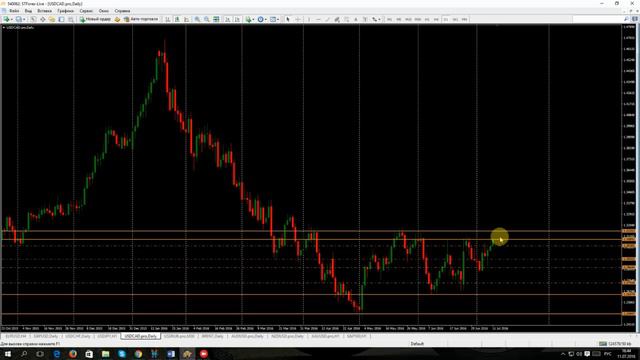Open the Strategy Tester icon
The height and width of the screenshot is (360, 640).
71,19
